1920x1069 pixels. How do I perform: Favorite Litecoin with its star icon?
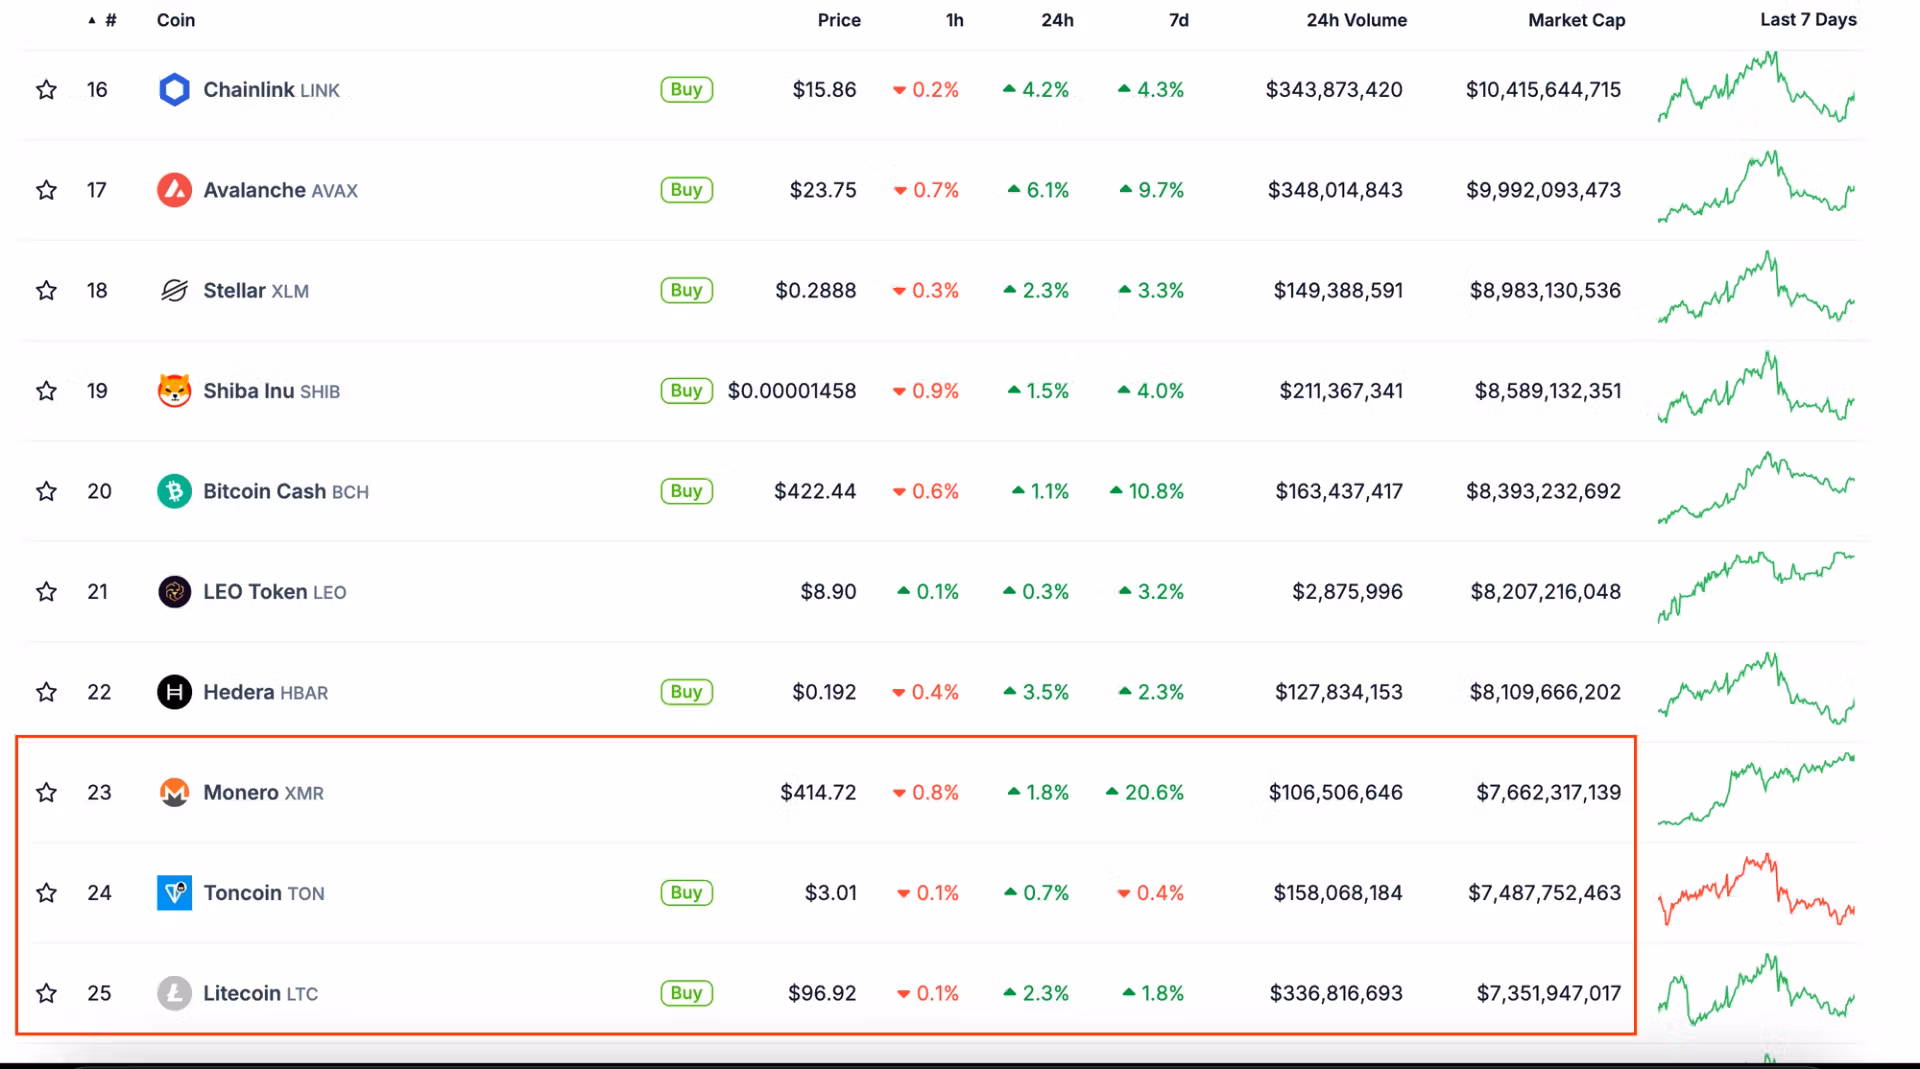tap(46, 993)
